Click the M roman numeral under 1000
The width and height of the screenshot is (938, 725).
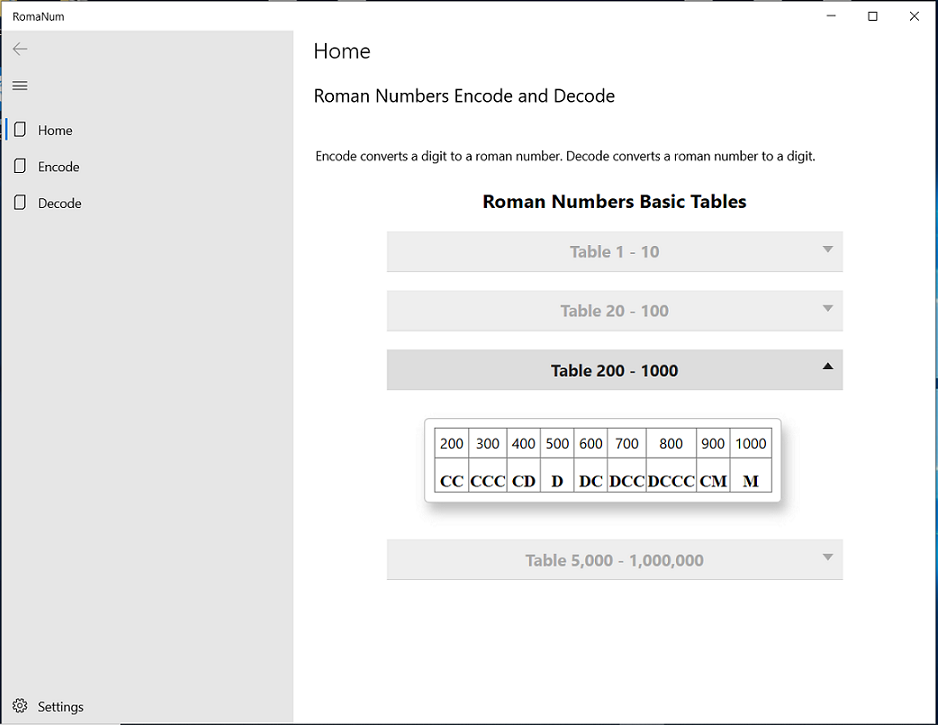751,476
